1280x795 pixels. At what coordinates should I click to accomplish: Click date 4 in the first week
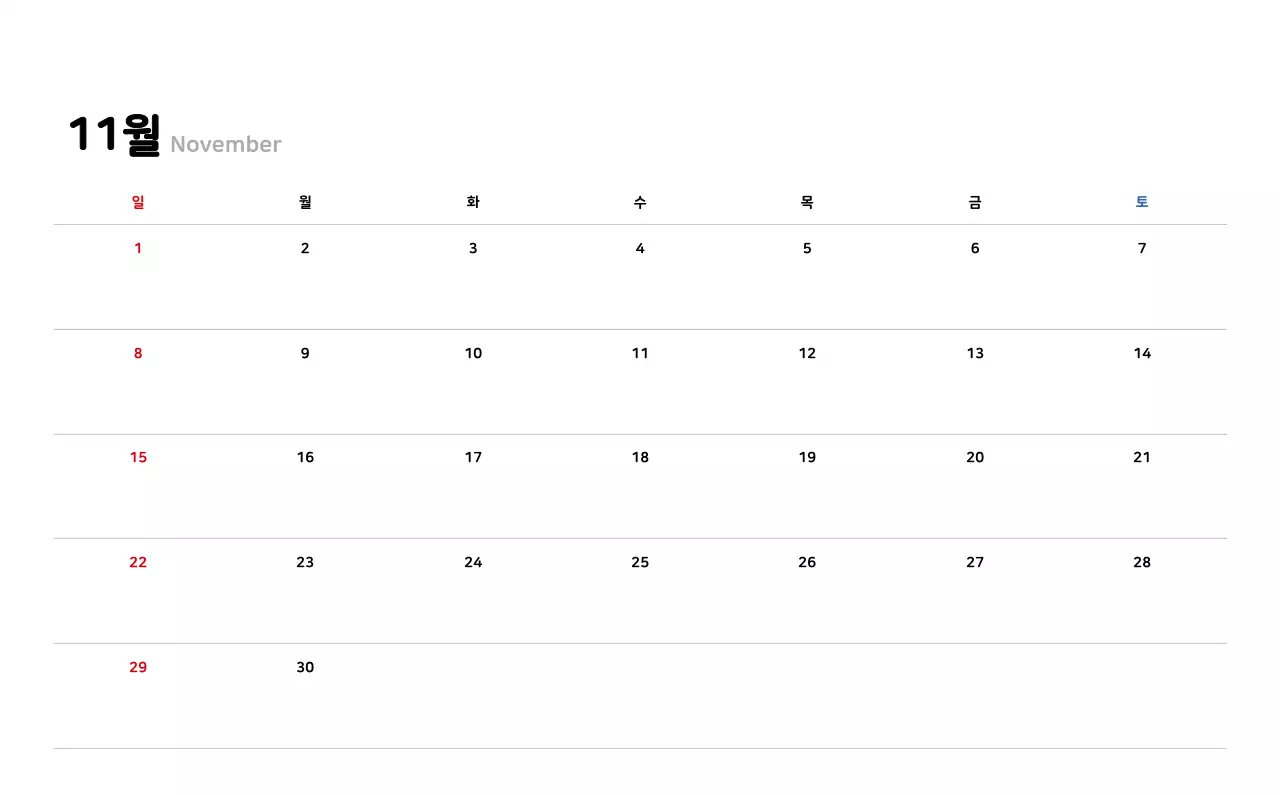tap(640, 249)
